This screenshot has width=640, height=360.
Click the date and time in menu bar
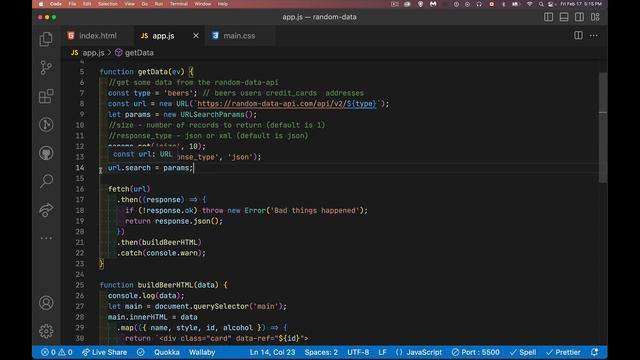pos(581,4)
